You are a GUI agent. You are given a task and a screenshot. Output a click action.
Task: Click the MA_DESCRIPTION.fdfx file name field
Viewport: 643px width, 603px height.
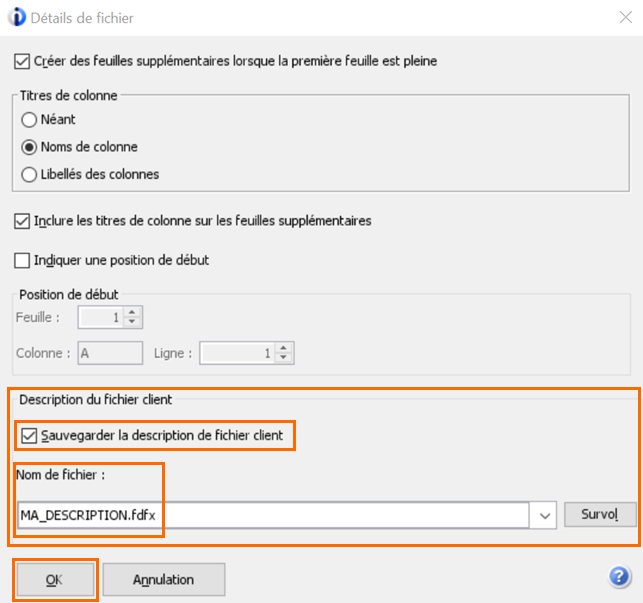click(274, 515)
